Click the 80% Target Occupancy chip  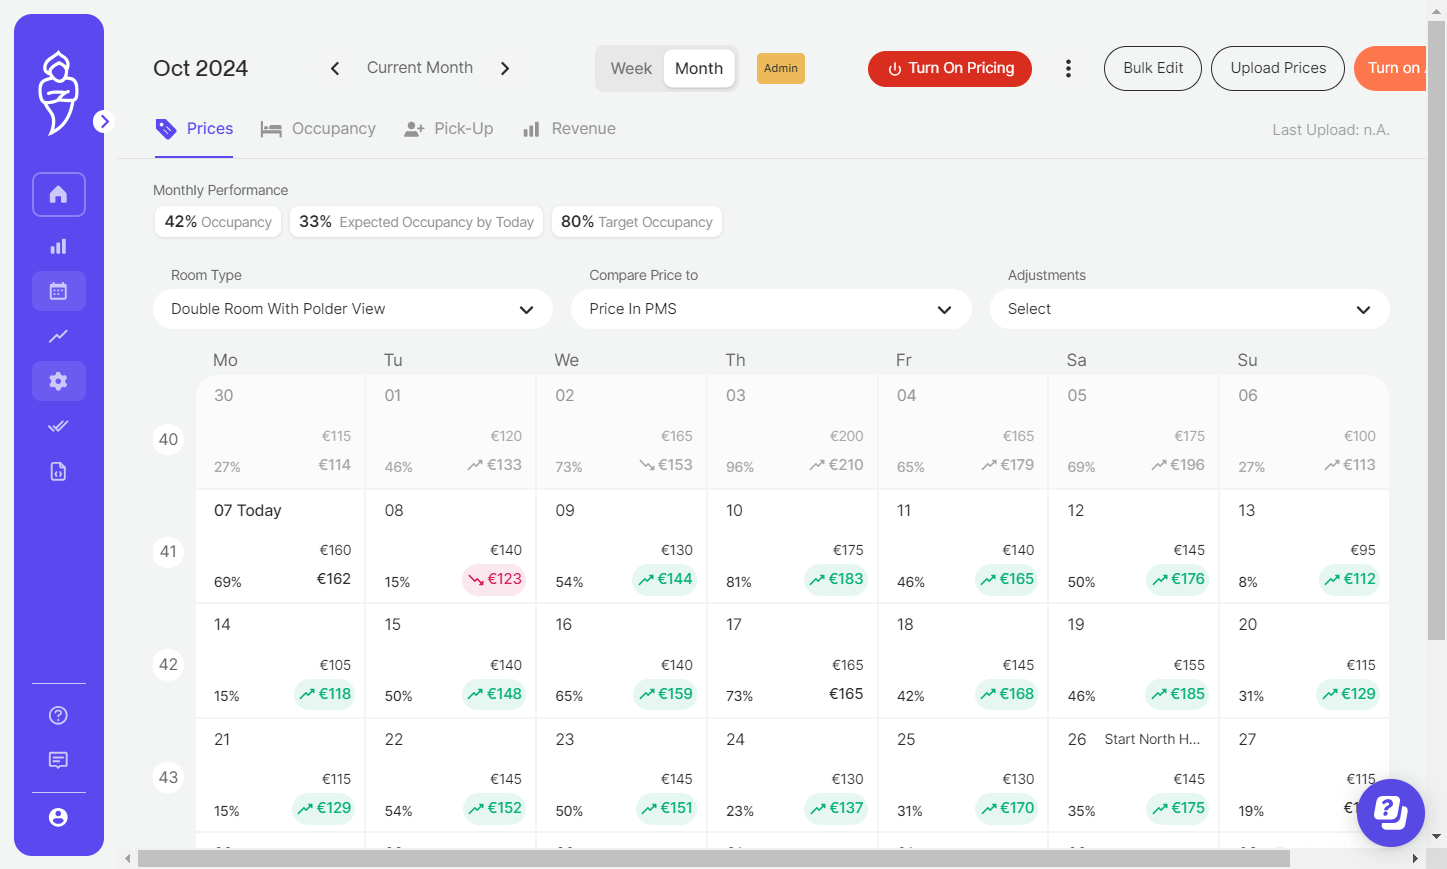[637, 222]
